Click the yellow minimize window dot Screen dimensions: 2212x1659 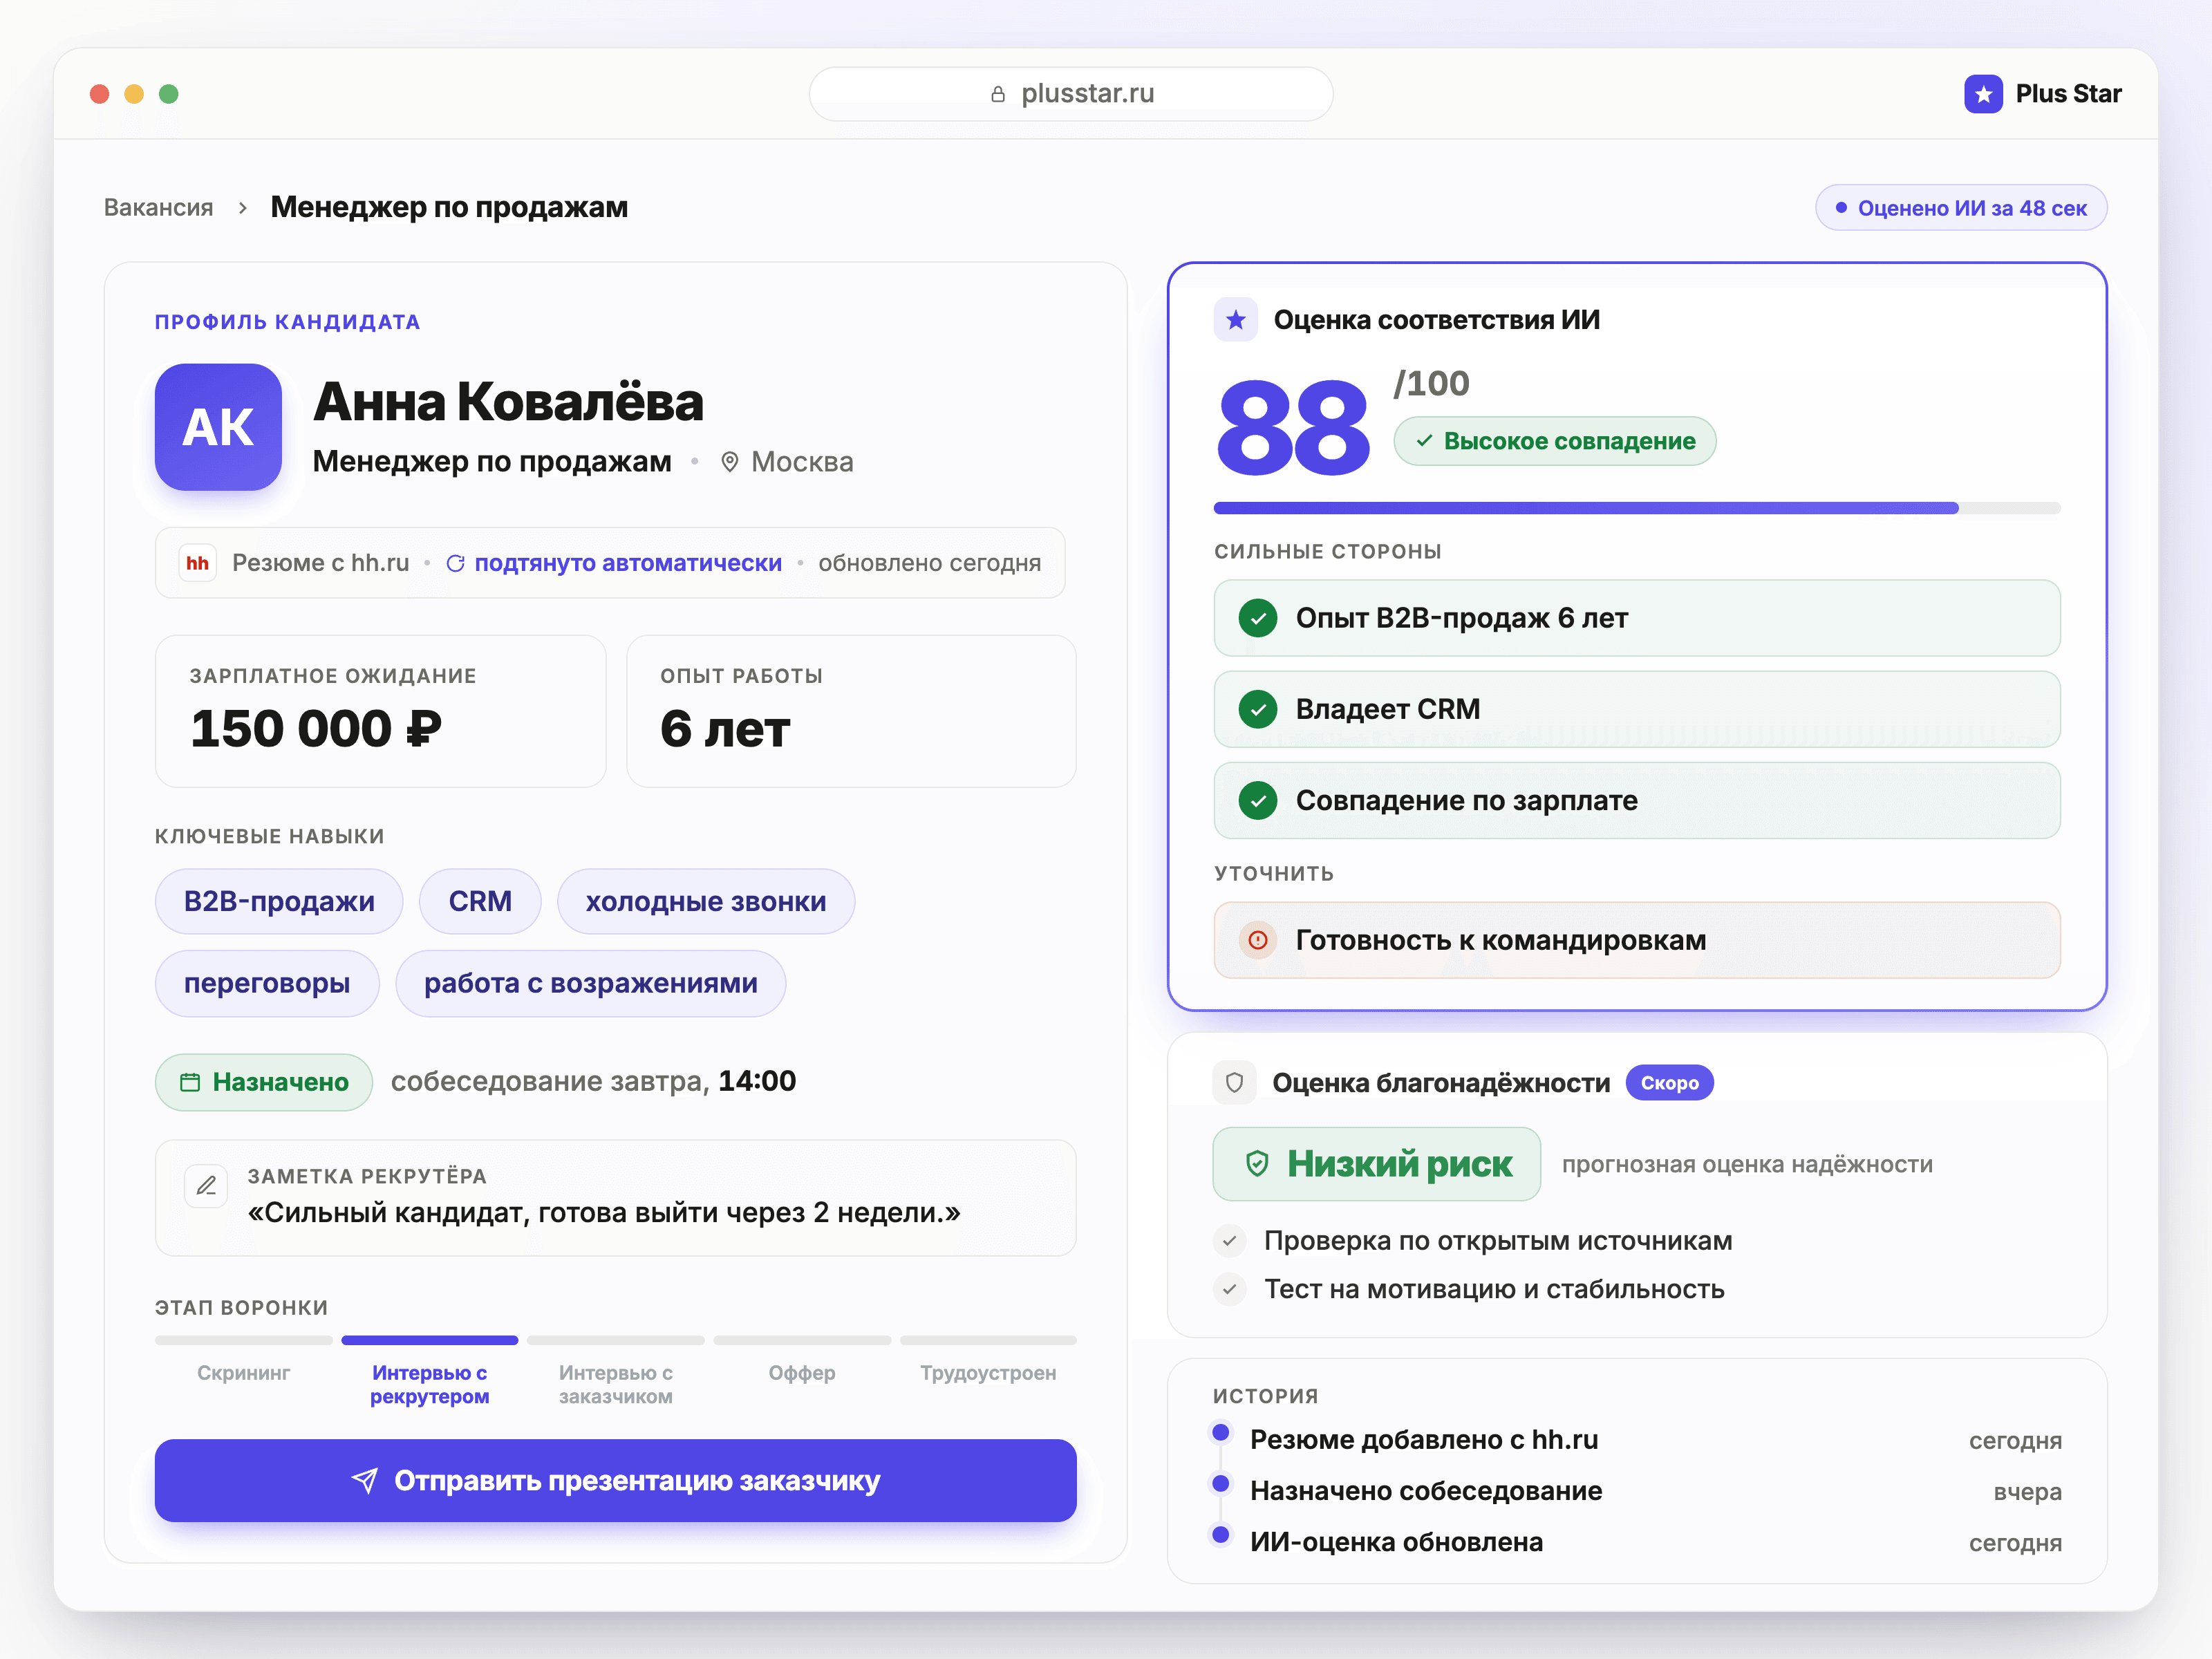(134, 94)
